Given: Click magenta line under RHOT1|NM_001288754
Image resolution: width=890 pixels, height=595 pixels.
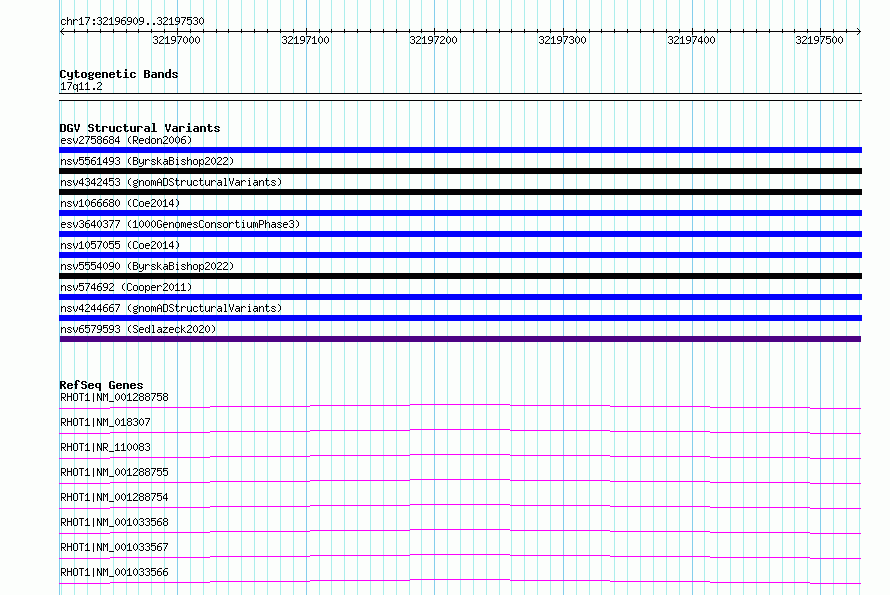Looking at the screenshot, I should 460,506.
